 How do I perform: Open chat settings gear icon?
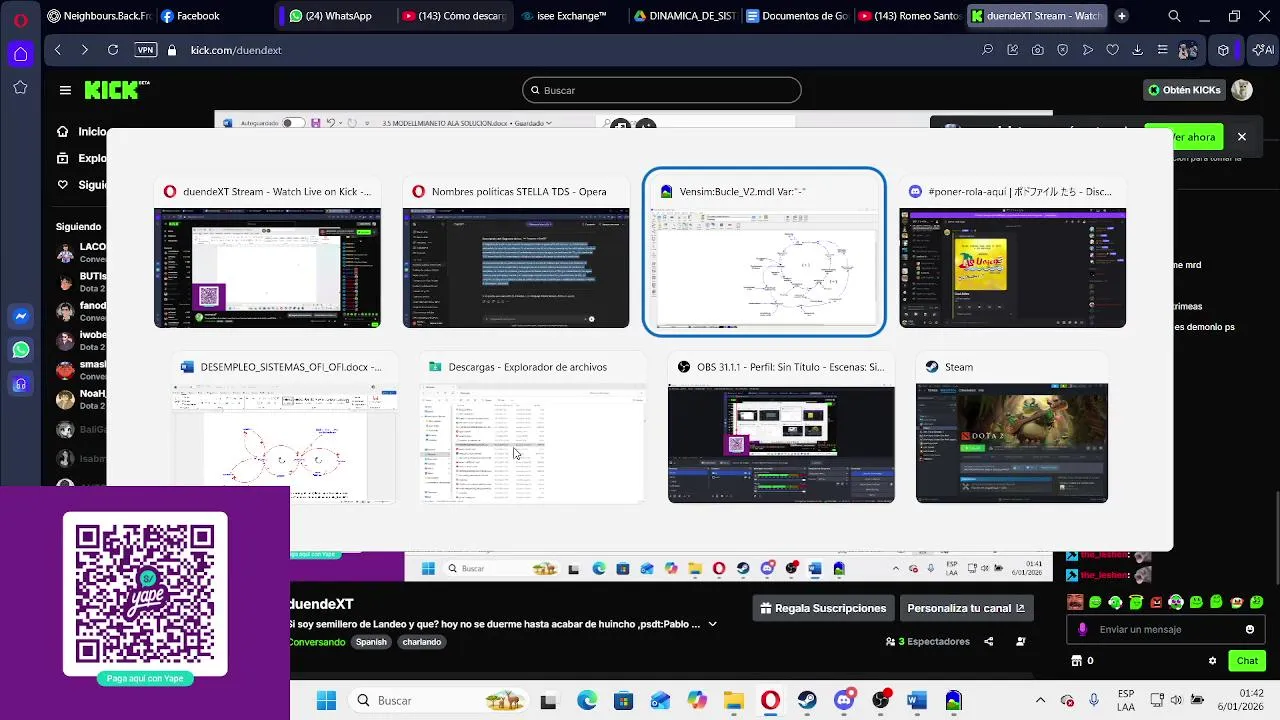click(1213, 661)
